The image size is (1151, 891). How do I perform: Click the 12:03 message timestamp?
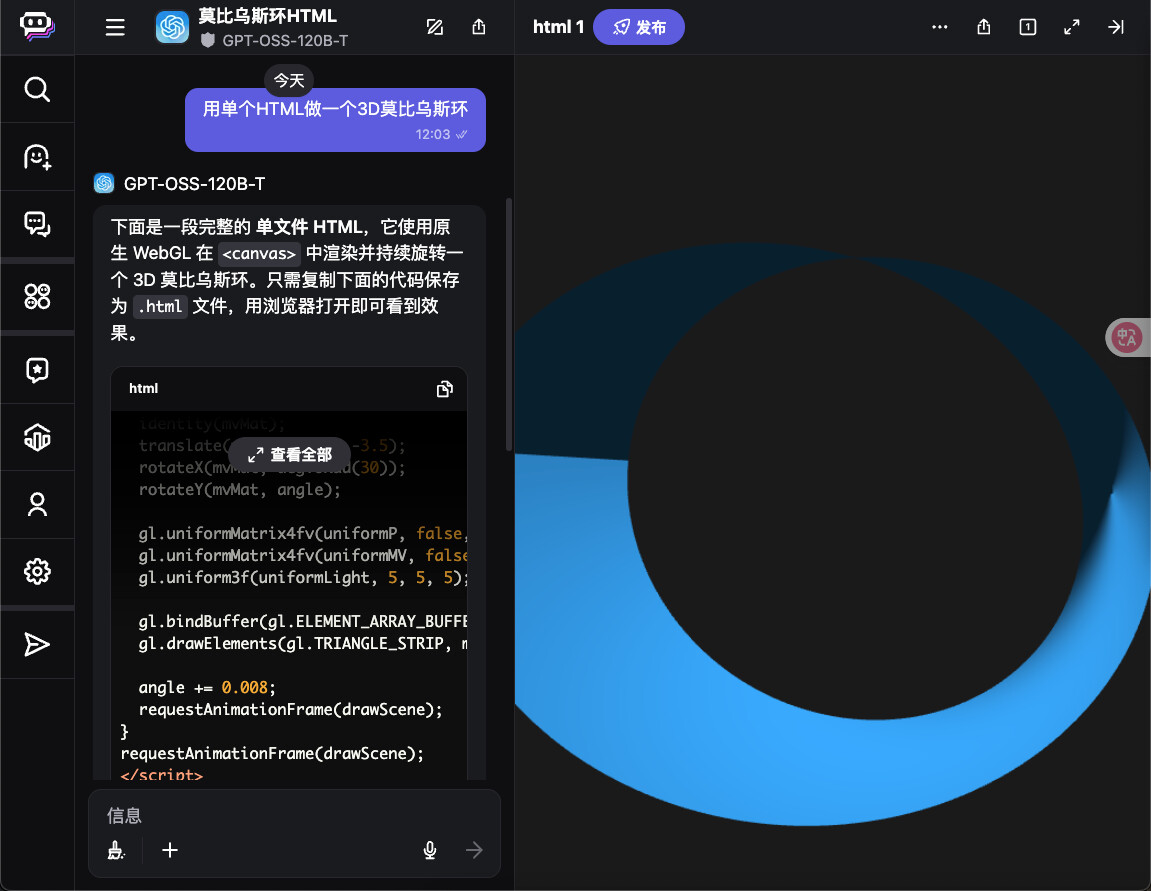coord(432,134)
